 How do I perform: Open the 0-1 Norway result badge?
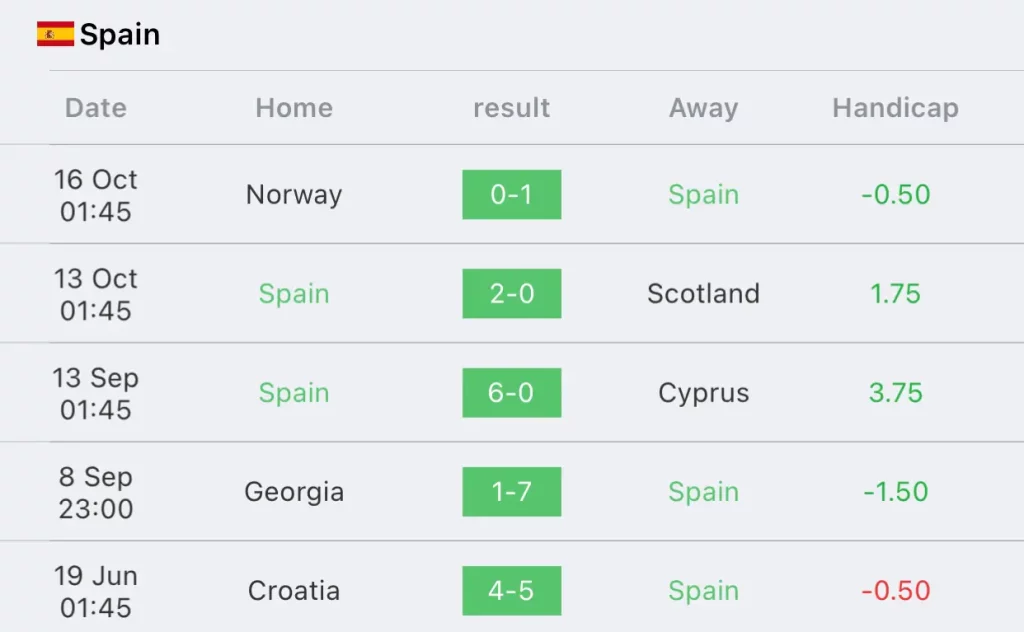point(511,195)
